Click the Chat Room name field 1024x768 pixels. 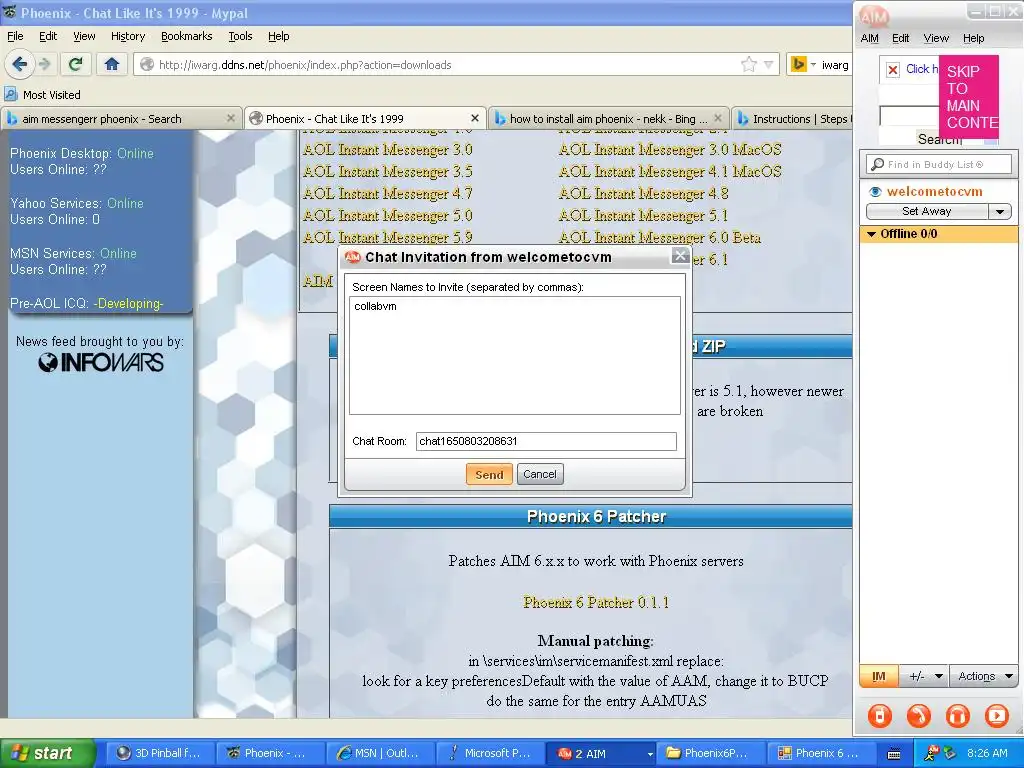[x=546, y=441]
